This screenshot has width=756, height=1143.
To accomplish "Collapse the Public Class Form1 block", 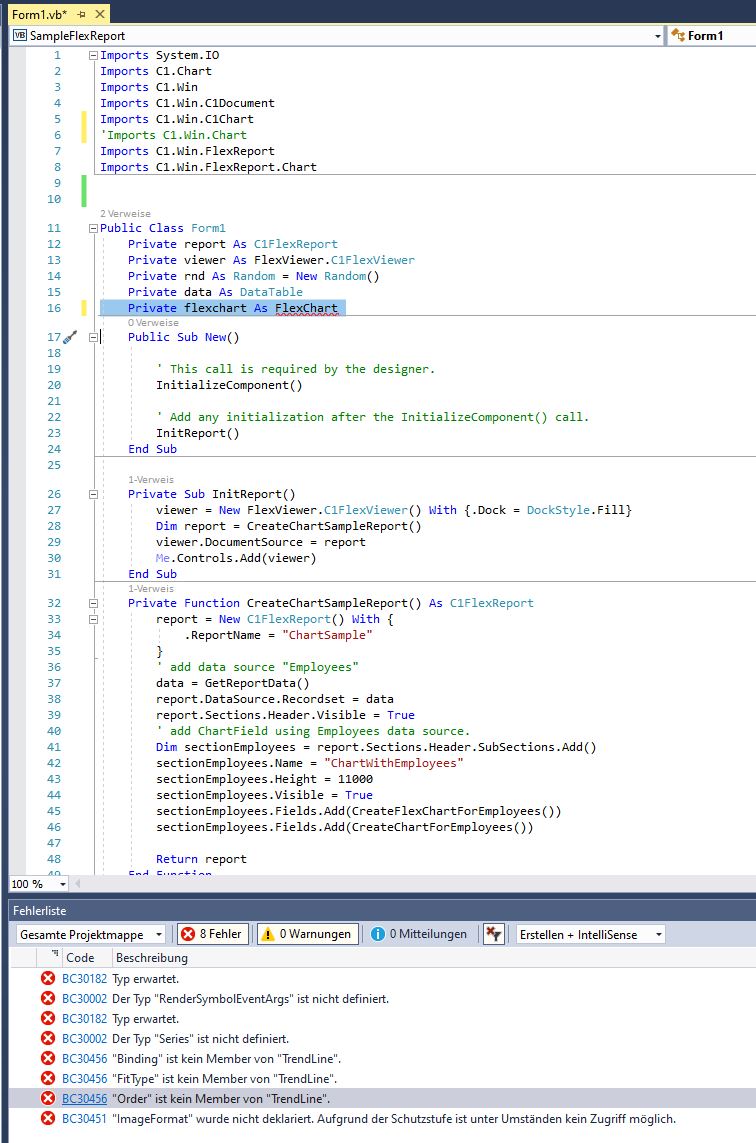I will point(93,228).
